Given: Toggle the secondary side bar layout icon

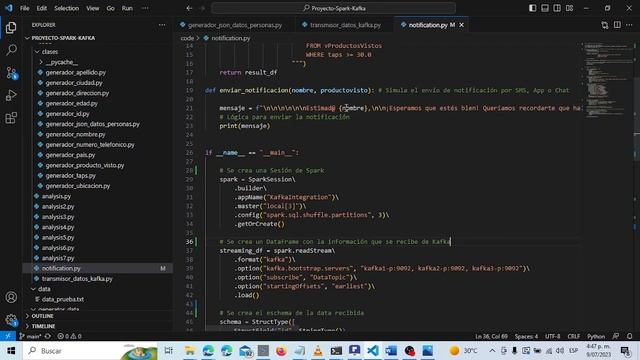Looking at the screenshot, I should 557,8.
